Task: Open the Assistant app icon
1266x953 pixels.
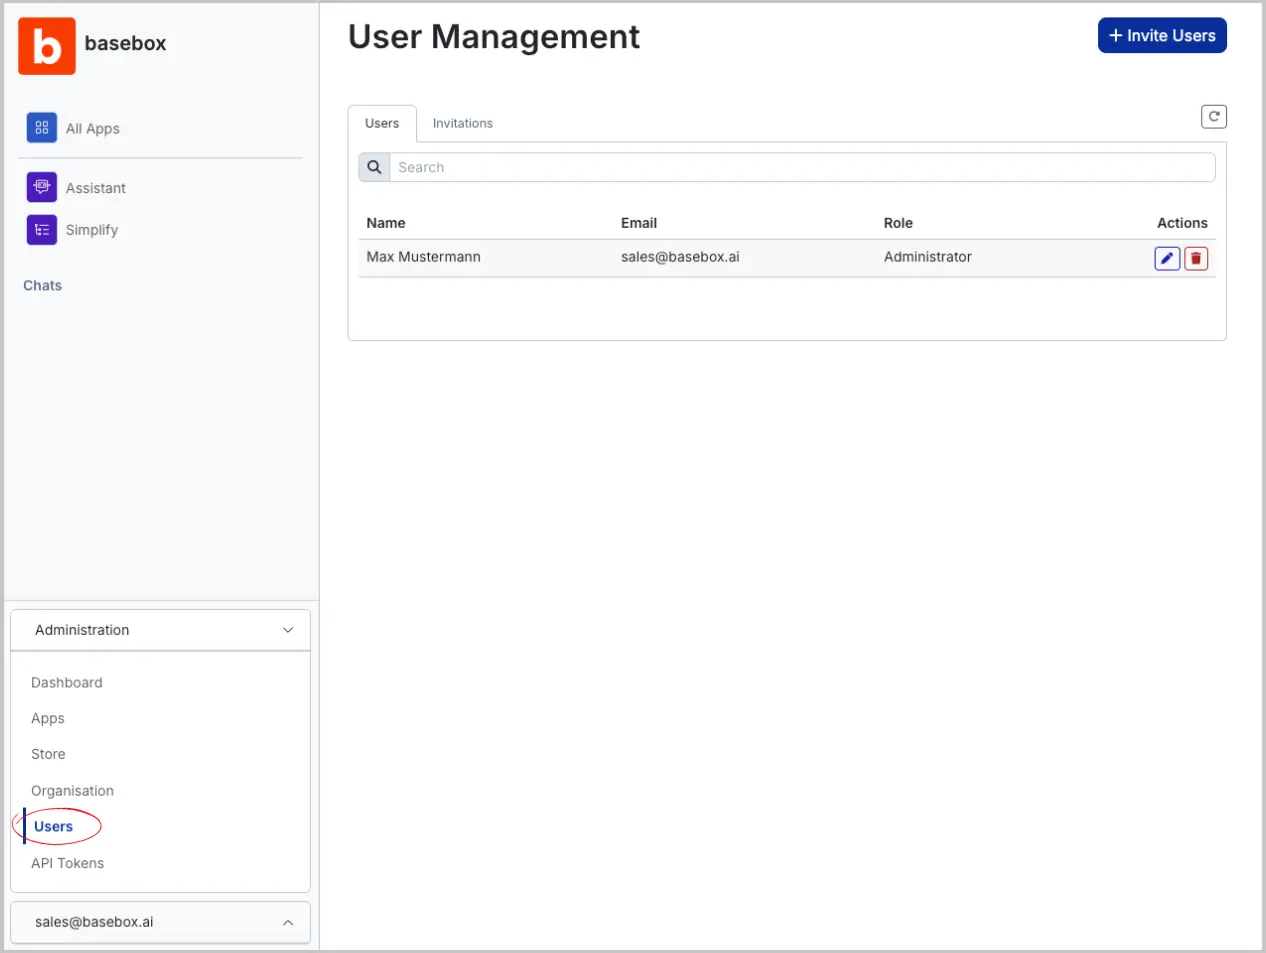Action: 41,187
